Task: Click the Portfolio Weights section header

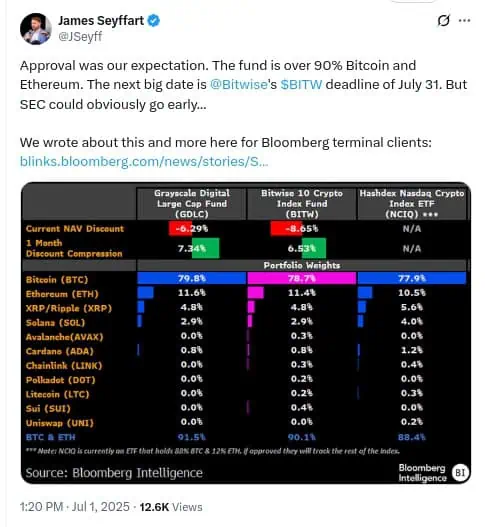Action: pos(301,266)
